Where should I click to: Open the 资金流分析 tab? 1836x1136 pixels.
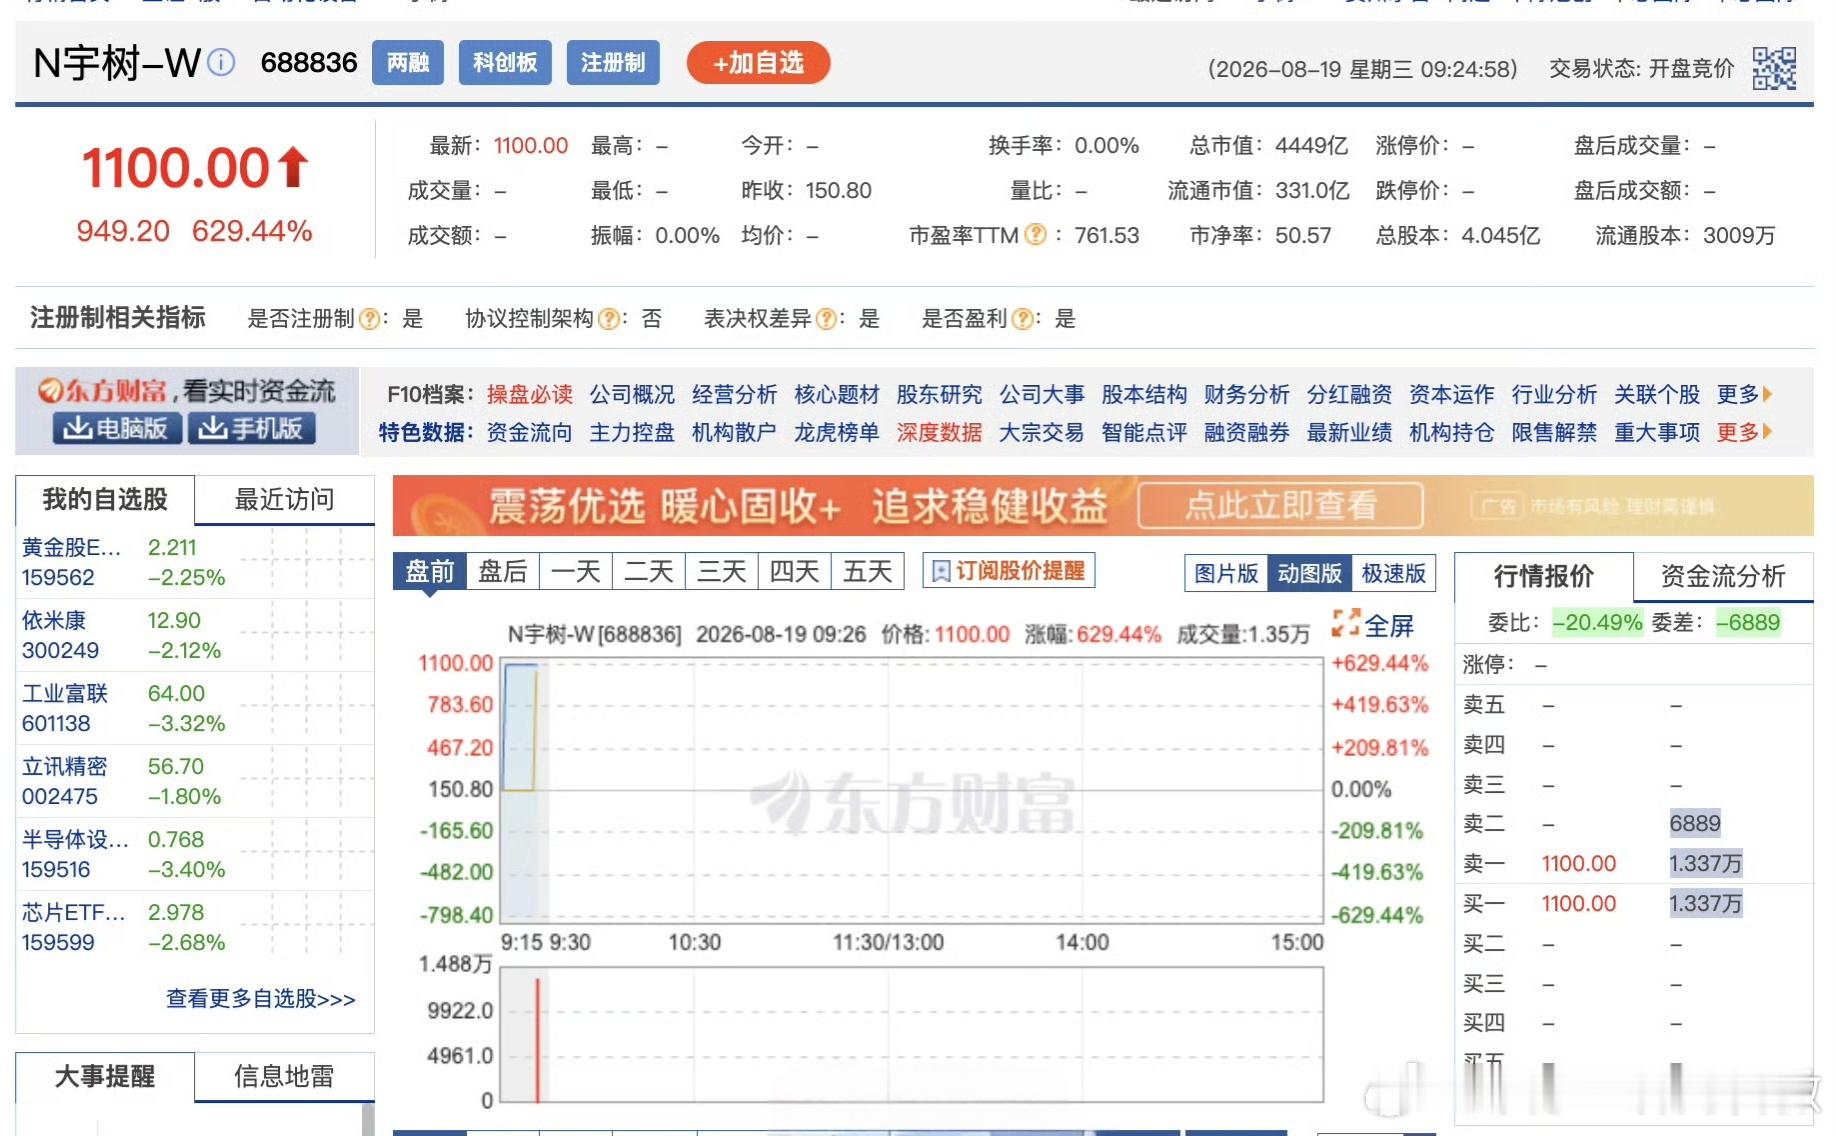click(x=1723, y=576)
